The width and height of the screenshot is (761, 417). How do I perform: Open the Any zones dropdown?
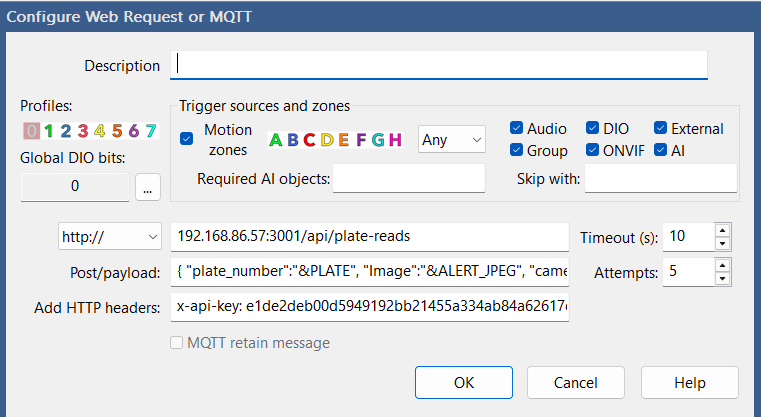coord(451,139)
